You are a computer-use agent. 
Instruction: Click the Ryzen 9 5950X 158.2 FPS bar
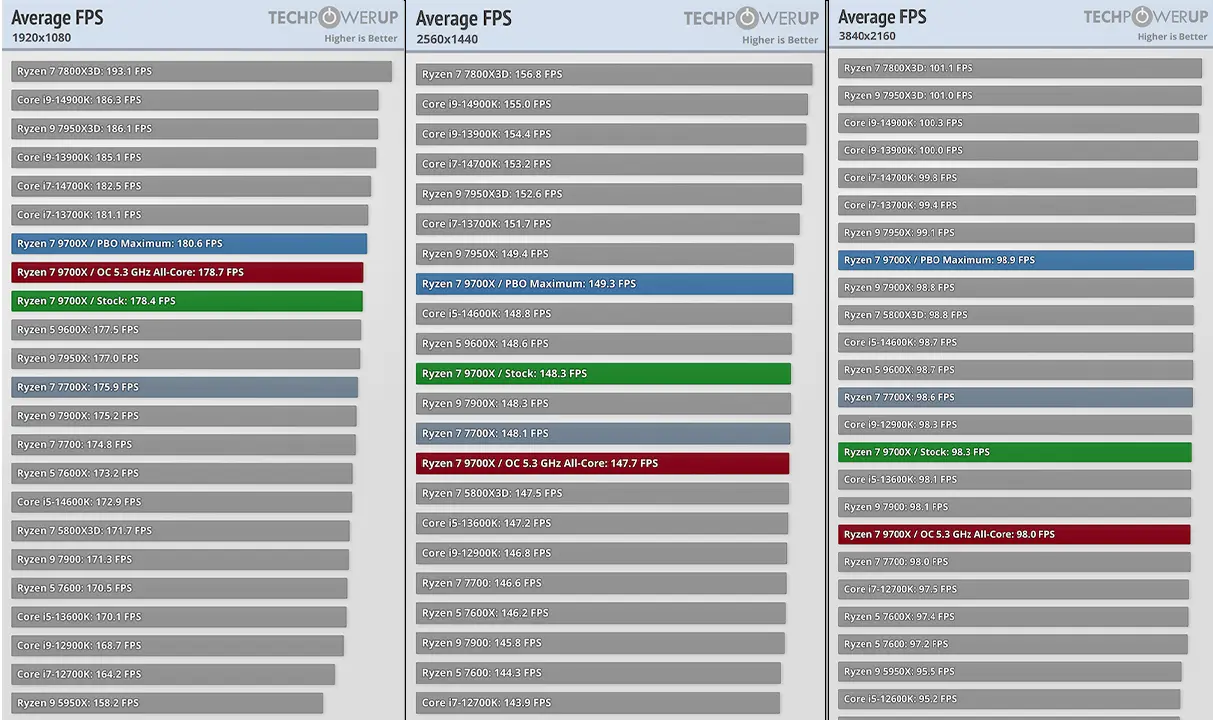pyautogui.click(x=167, y=703)
